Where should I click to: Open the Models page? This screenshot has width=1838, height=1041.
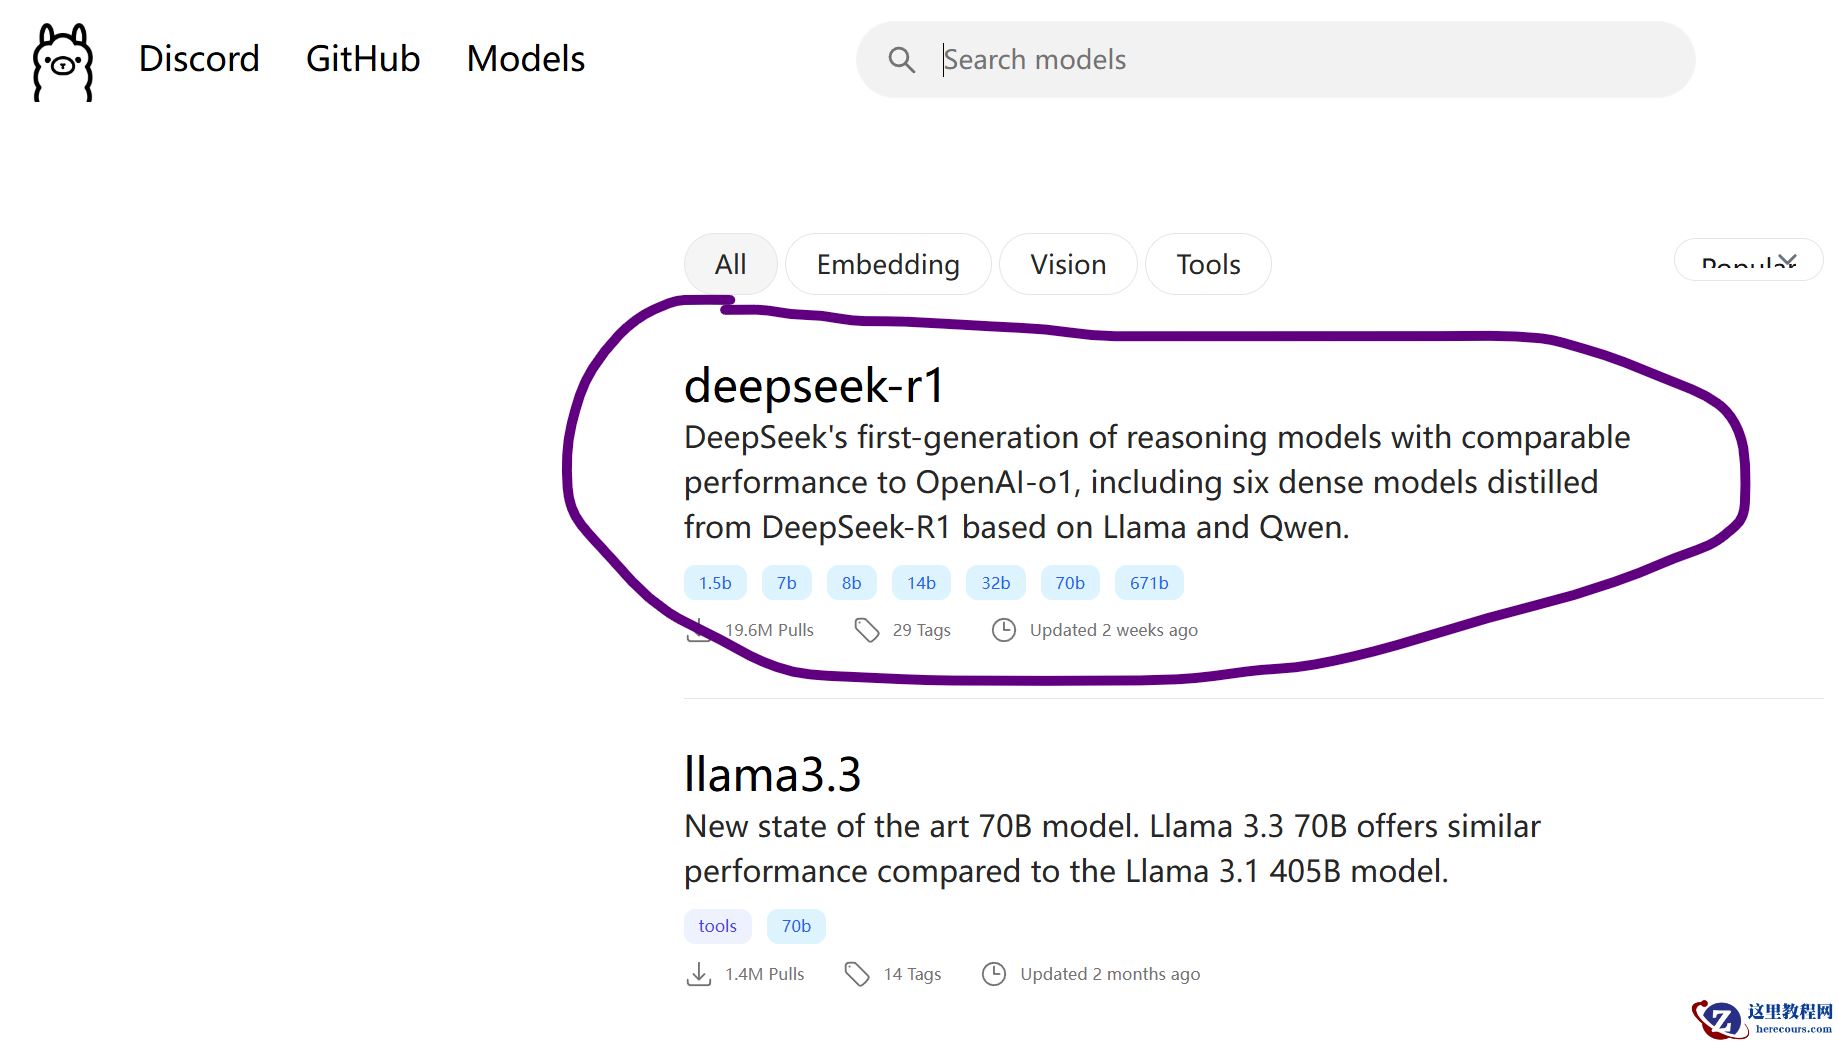click(526, 59)
